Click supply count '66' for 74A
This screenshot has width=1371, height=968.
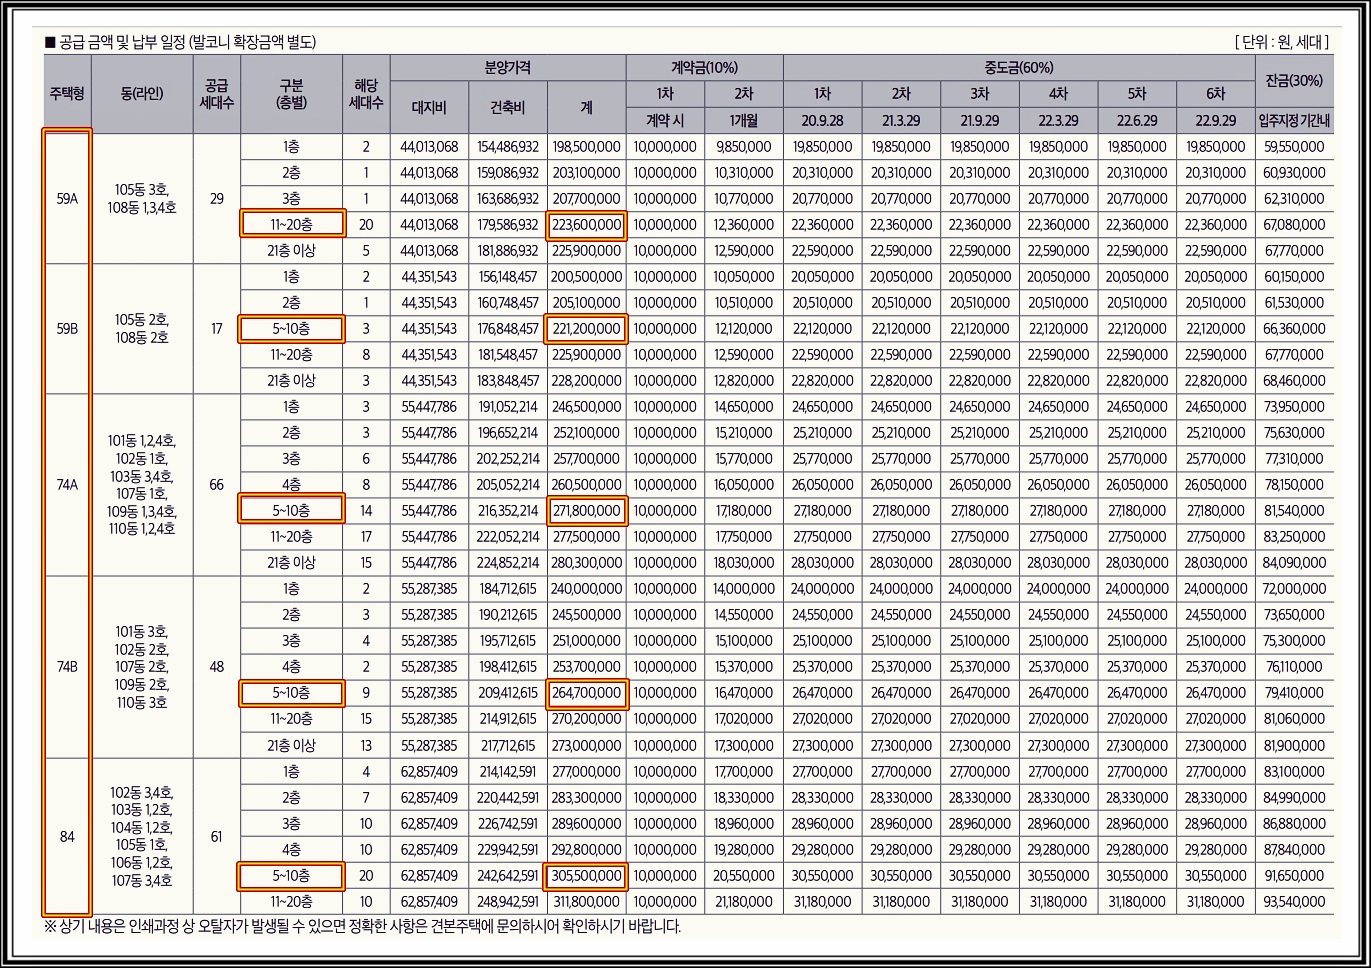coord(217,485)
